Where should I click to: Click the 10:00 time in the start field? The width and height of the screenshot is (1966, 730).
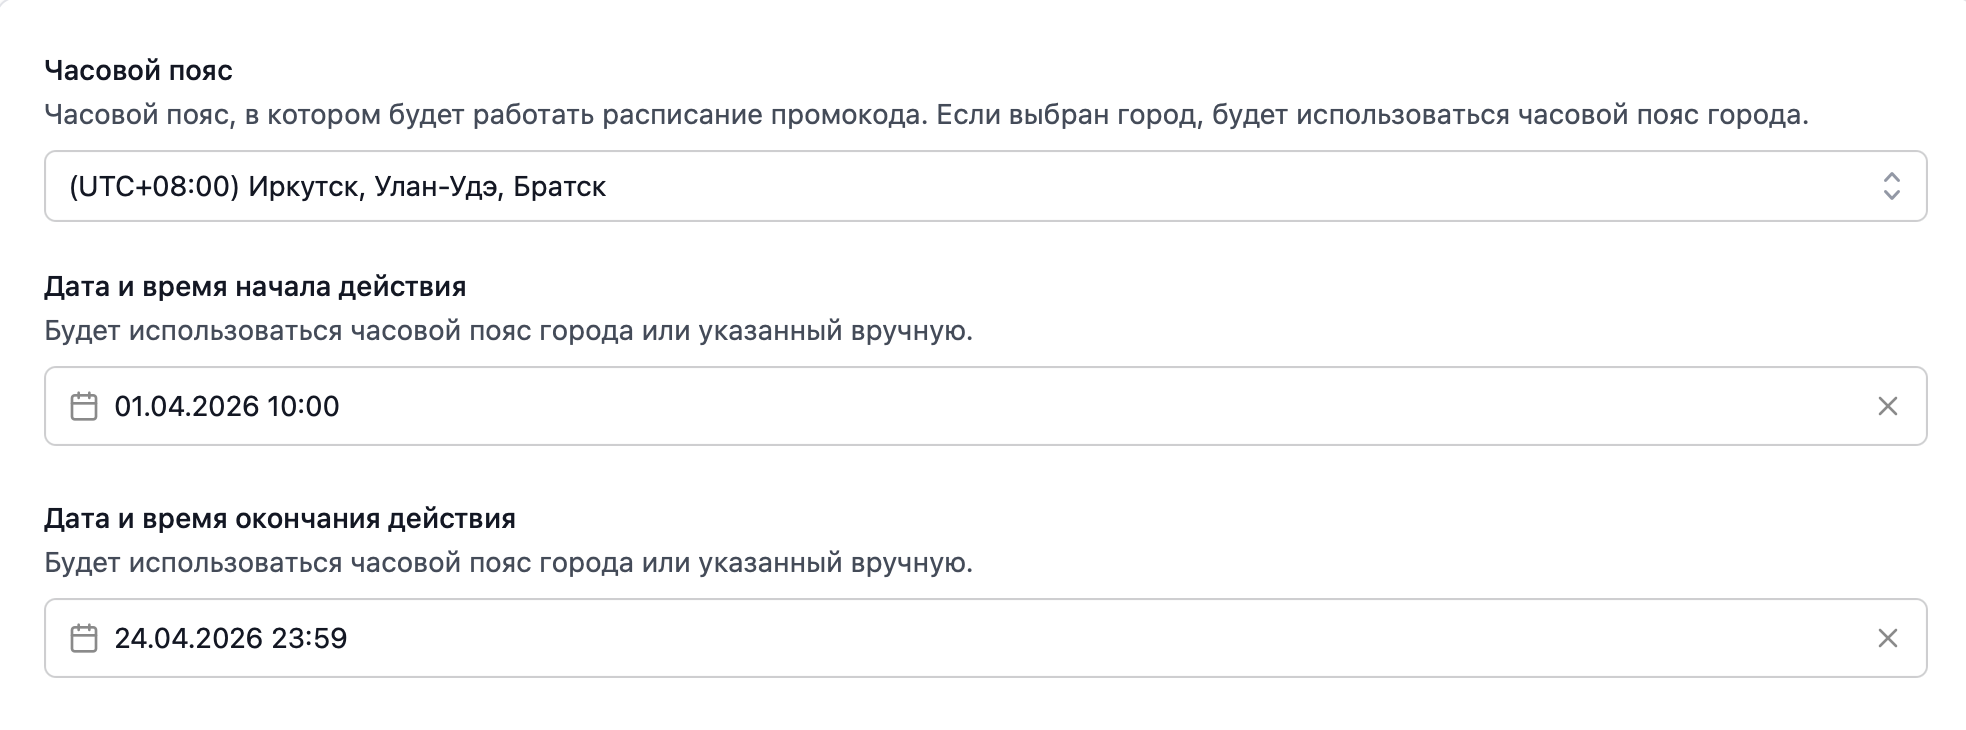(x=304, y=407)
